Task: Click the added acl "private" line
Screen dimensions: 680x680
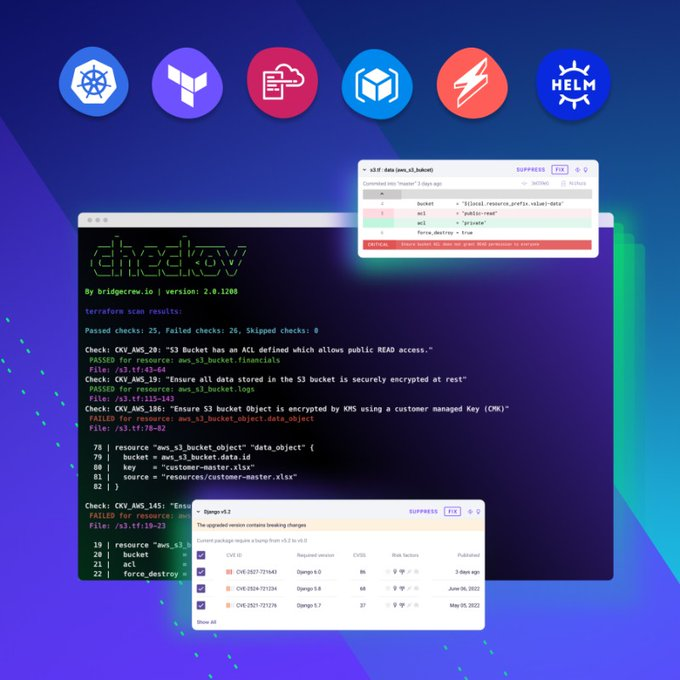Action: coord(477,223)
